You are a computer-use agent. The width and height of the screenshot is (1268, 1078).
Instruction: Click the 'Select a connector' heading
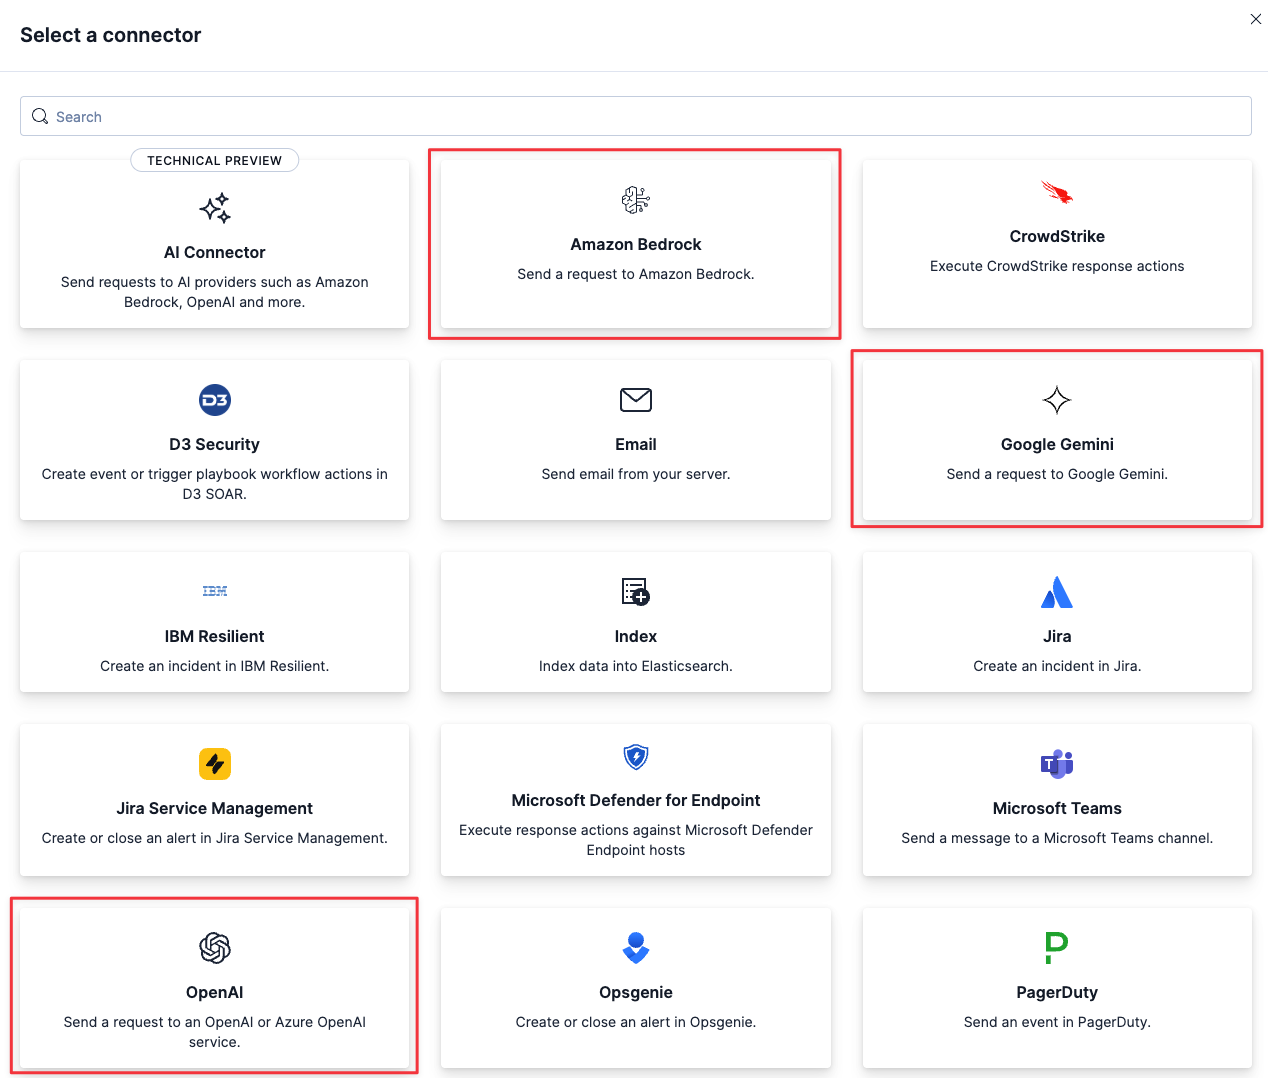point(111,35)
